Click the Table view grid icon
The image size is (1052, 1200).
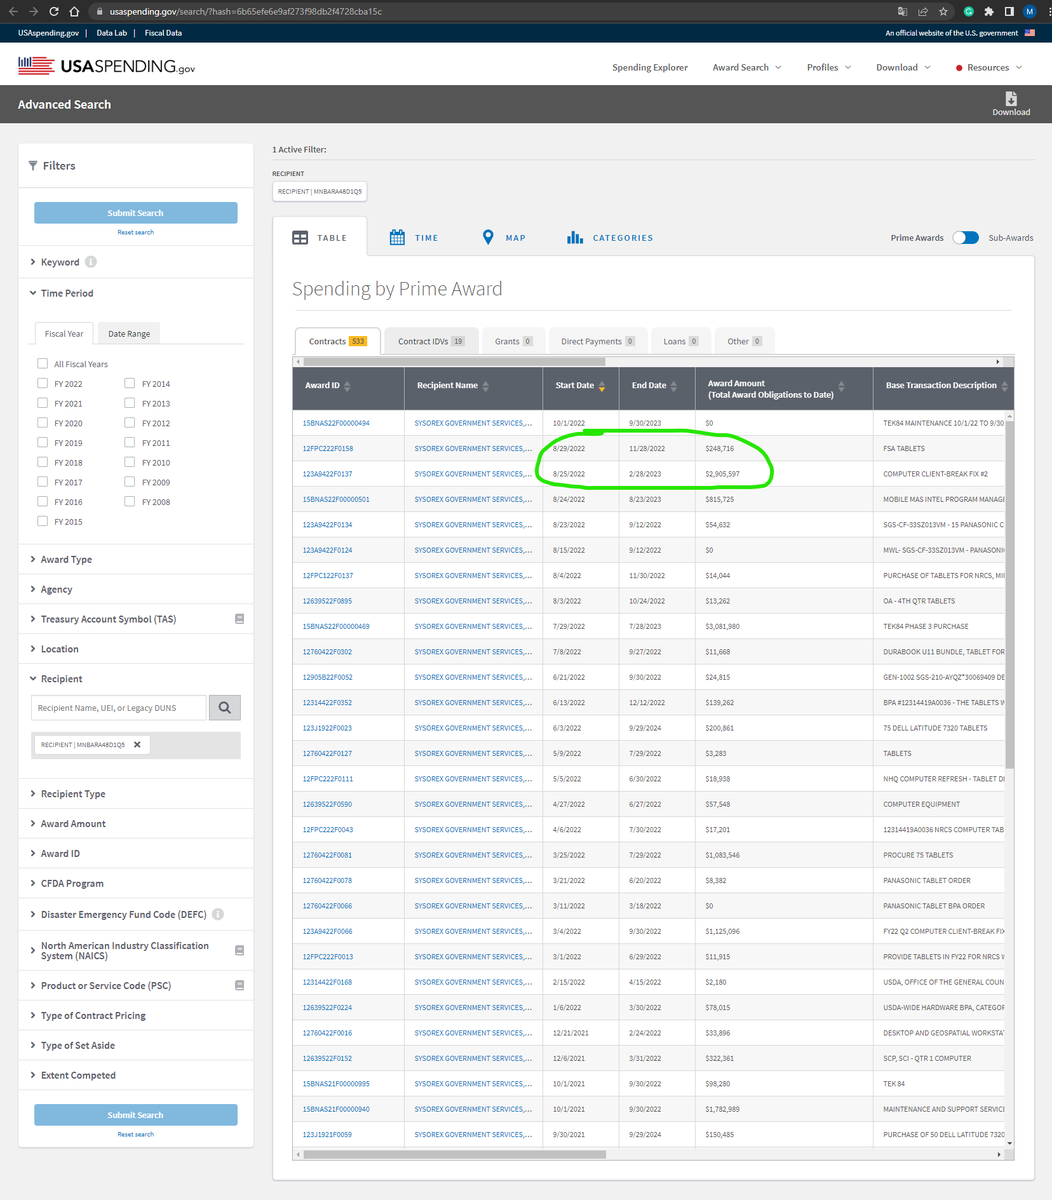300,238
